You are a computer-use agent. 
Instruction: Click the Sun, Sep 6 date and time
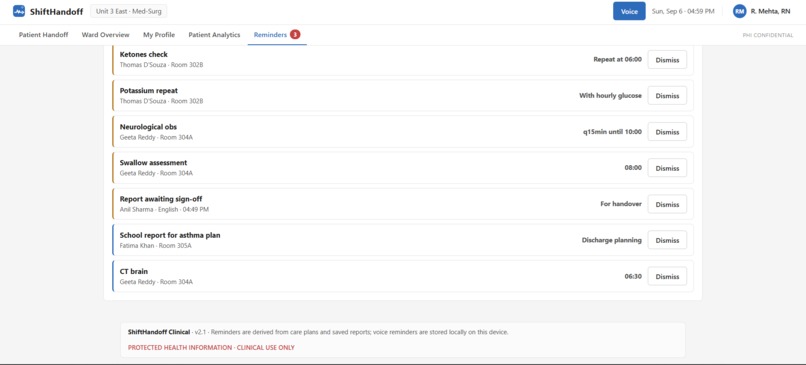pyautogui.click(x=683, y=11)
